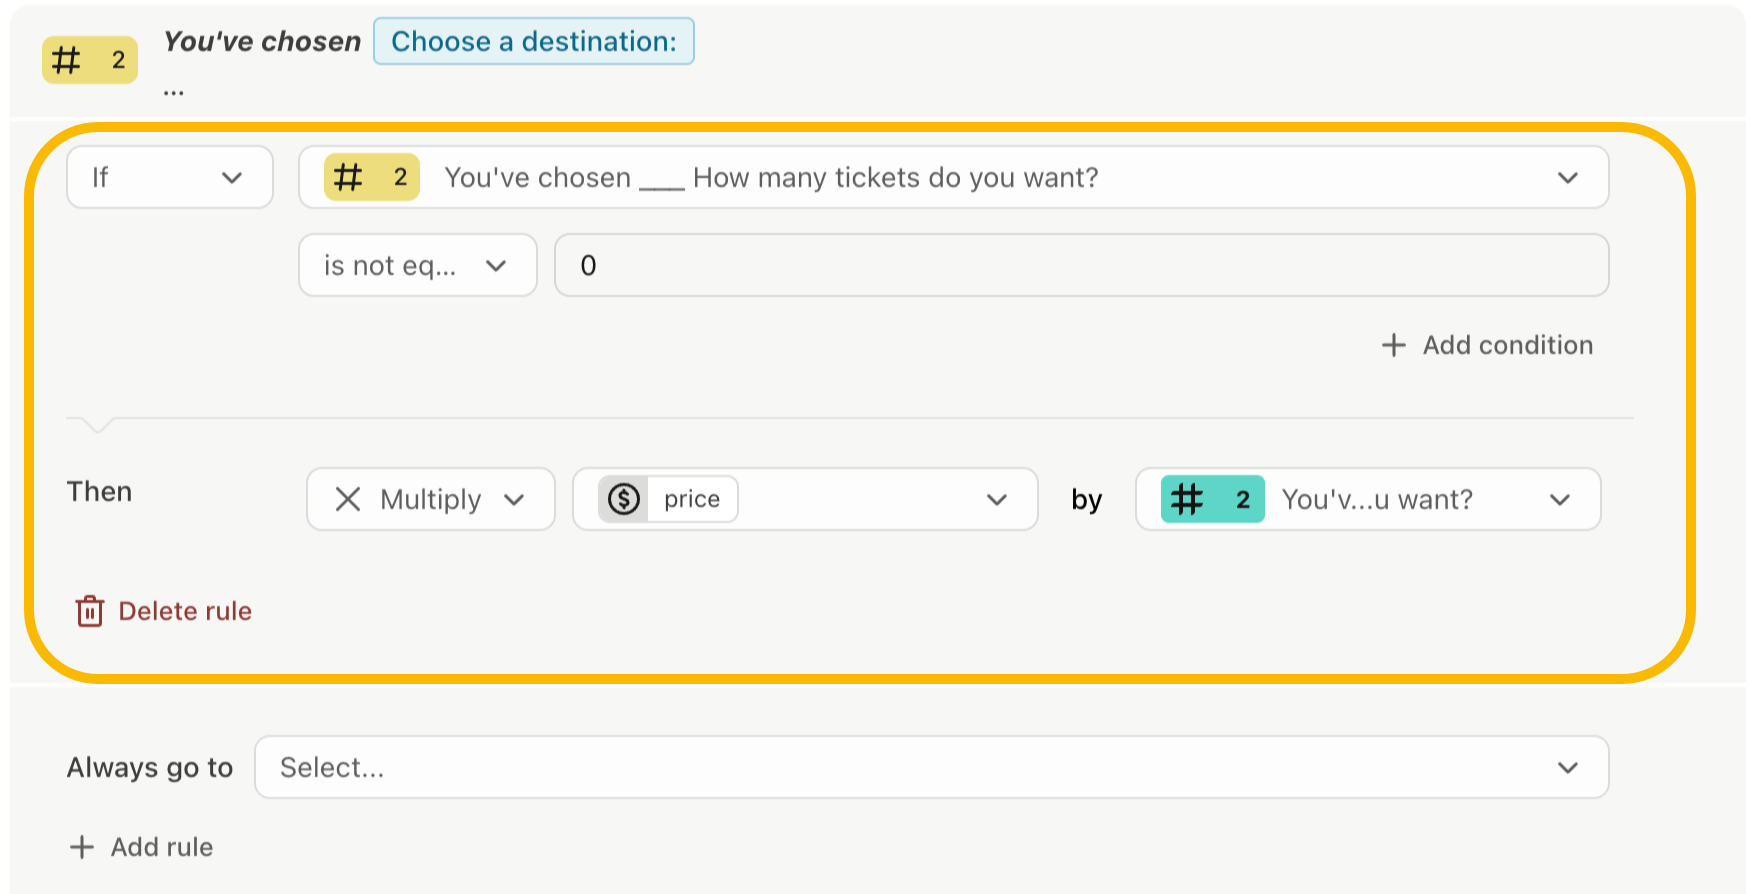The height and width of the screenshot is (894, 1750).
Task: Click the plus icon beside Add condition
Action: point(1393,345)
